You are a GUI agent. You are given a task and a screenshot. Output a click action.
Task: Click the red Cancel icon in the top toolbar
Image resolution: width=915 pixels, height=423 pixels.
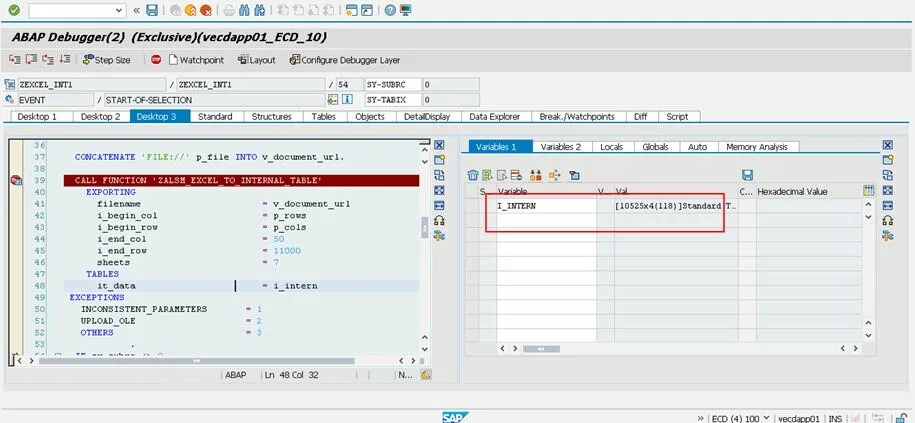coord(205,10)
